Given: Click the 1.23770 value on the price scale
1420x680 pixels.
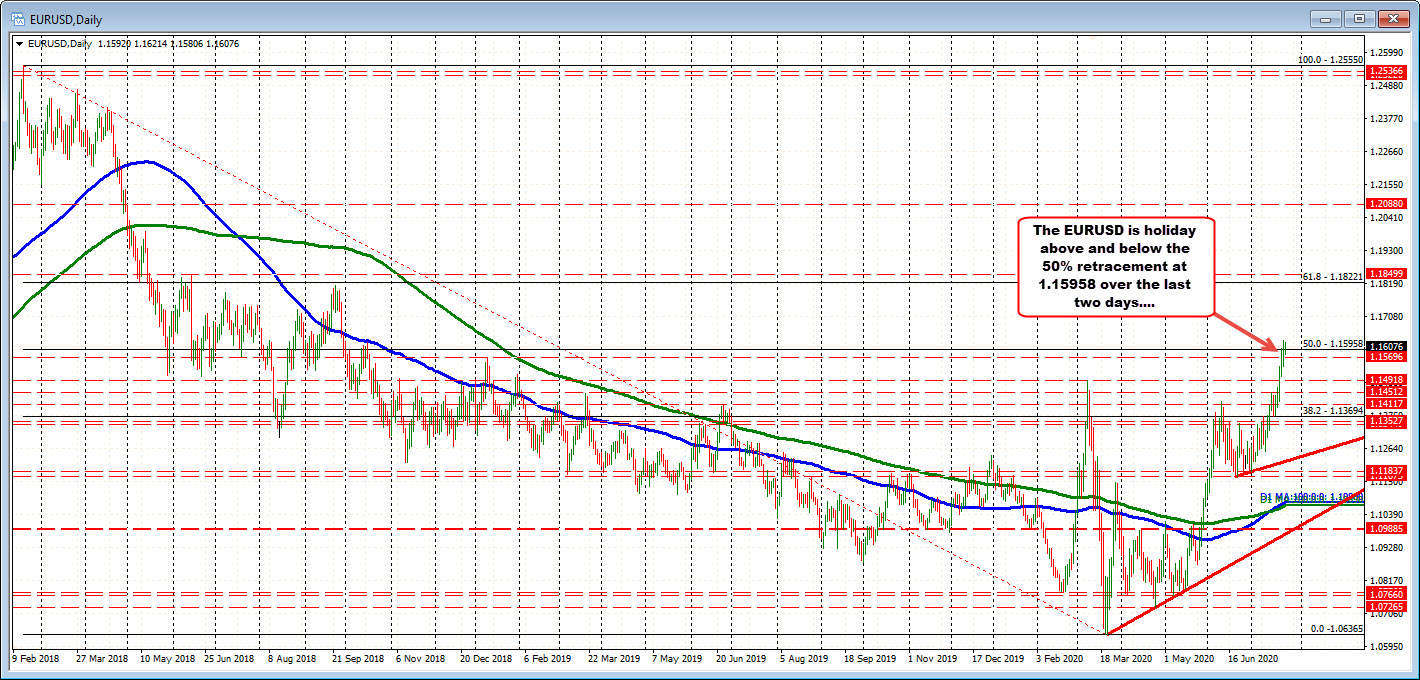Looking at the screenshot, I should coord(1386,119).
